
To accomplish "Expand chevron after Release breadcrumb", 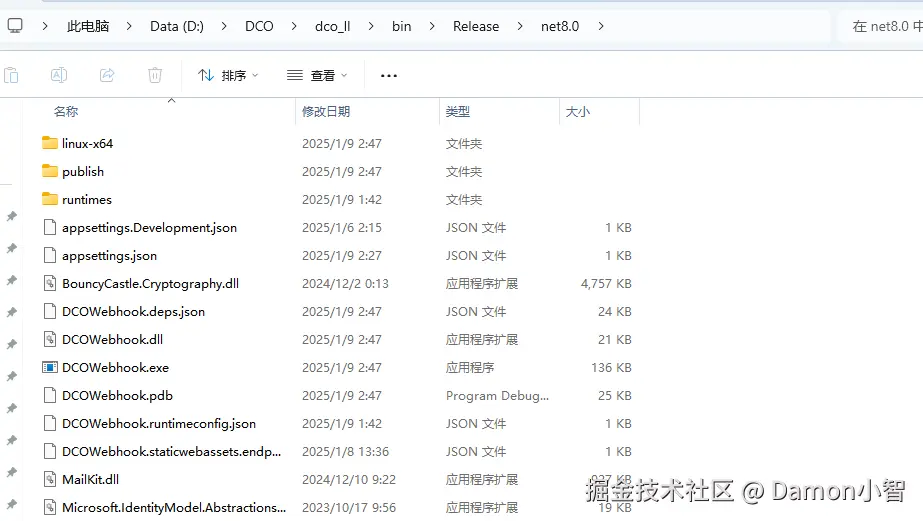I will coord(520,26).
